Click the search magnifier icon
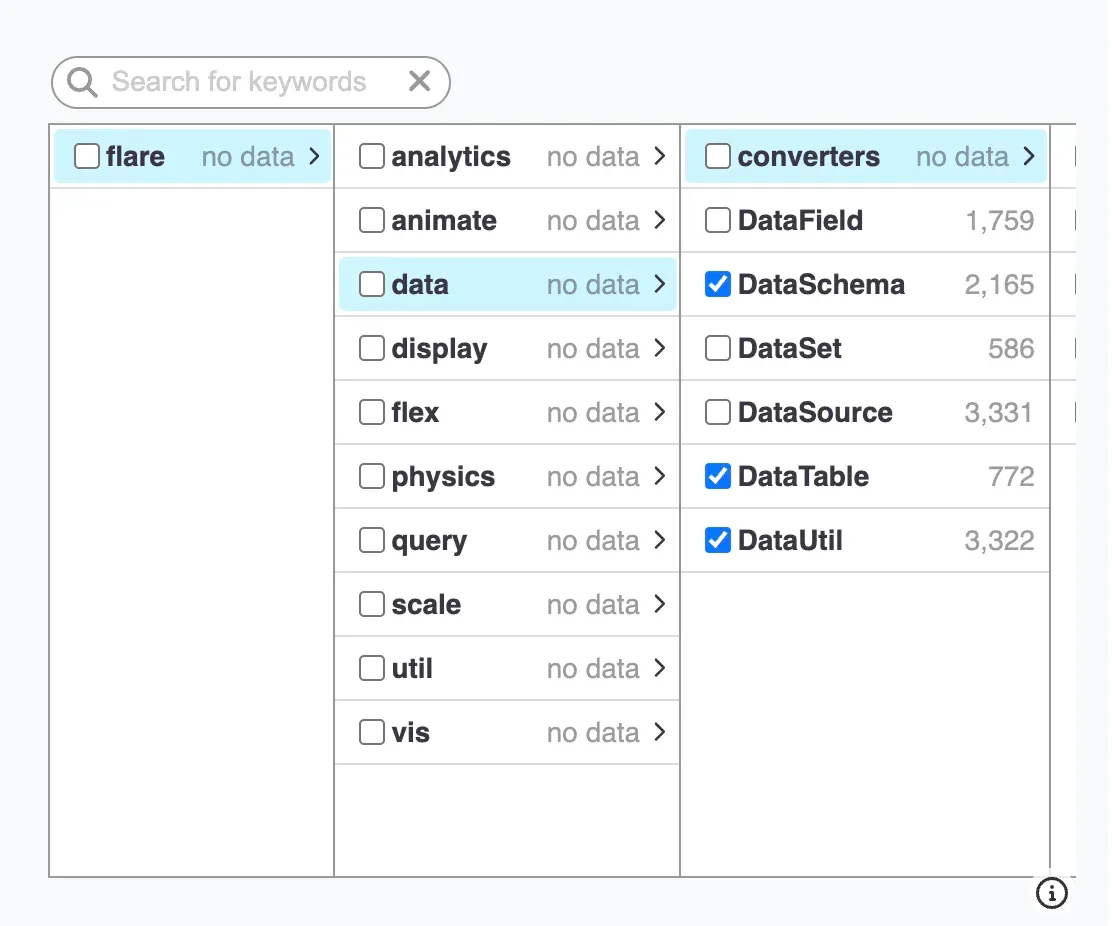This screenshot has height=926, width=1112. 82,82
